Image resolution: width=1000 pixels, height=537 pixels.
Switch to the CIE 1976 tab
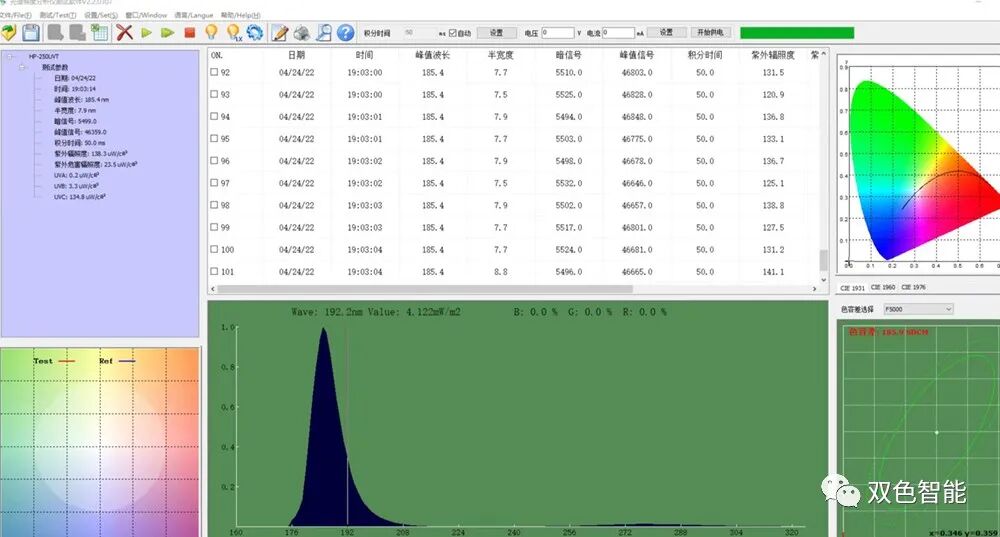tap(913, 288)
